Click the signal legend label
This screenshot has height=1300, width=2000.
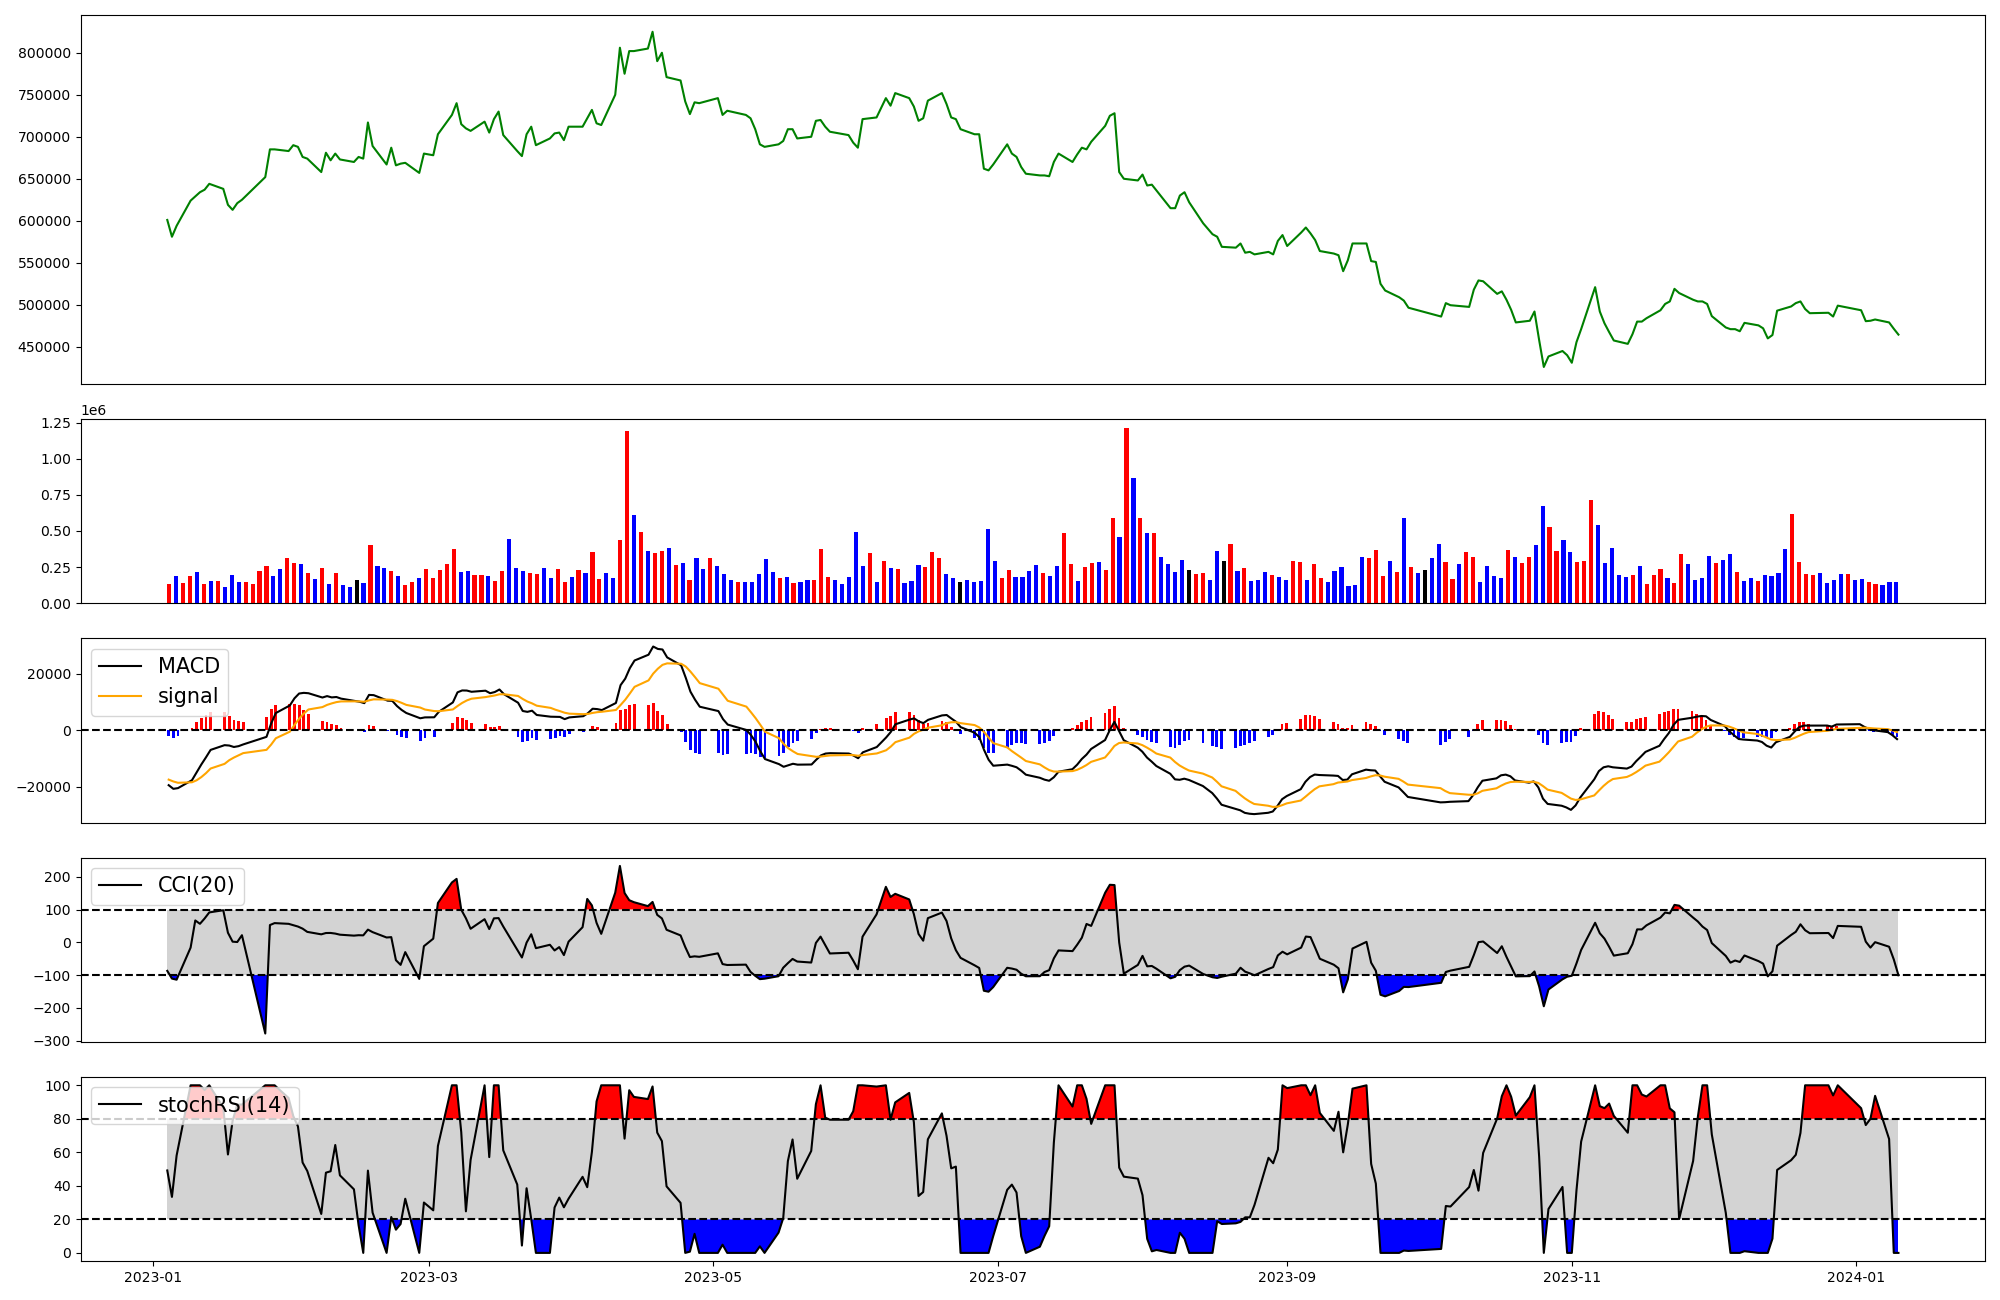pos(187,696)
